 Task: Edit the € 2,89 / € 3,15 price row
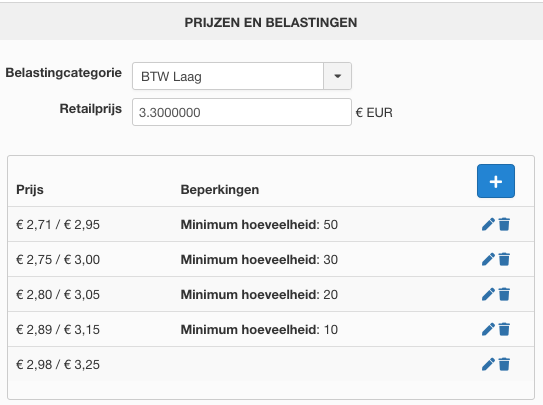tap(488, 329)
